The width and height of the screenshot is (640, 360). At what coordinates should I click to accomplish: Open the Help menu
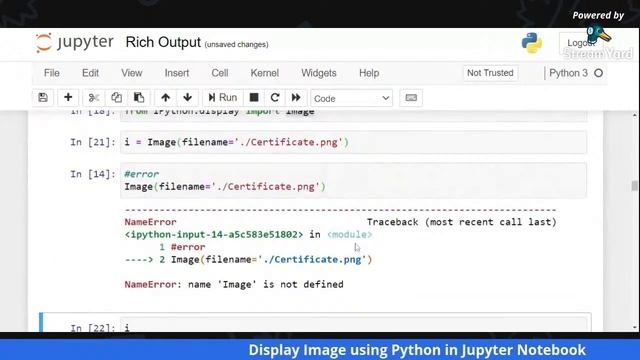369,73
